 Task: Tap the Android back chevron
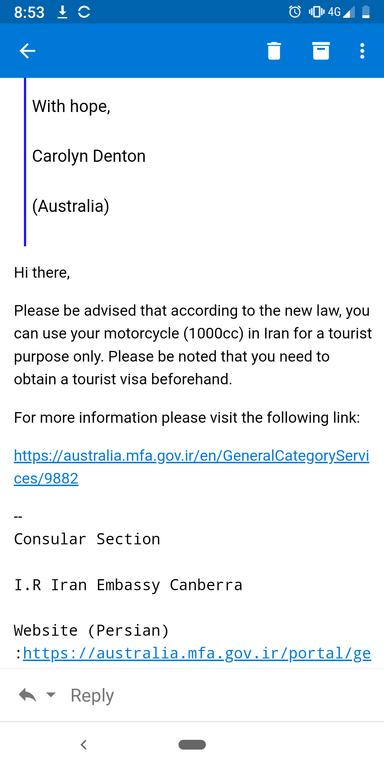(x=84, y=745)
